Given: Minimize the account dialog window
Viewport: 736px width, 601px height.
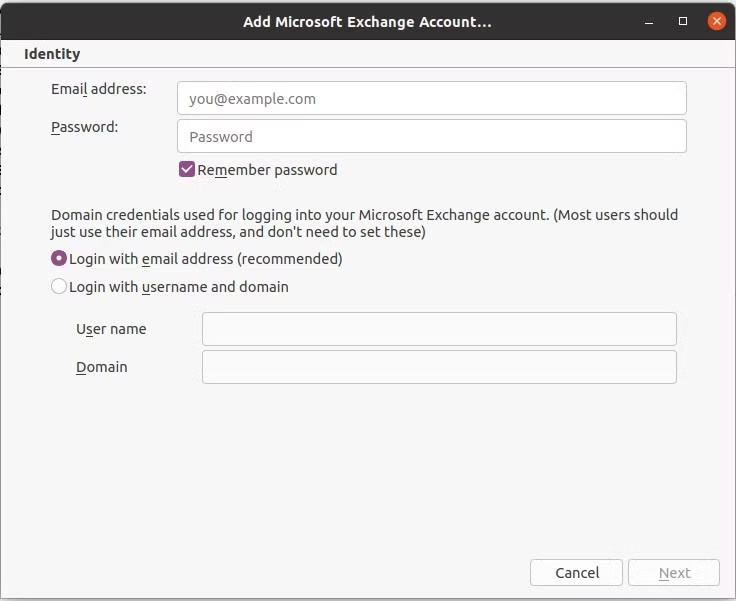Looking at the screenshot, I should [x=649, y=22].
